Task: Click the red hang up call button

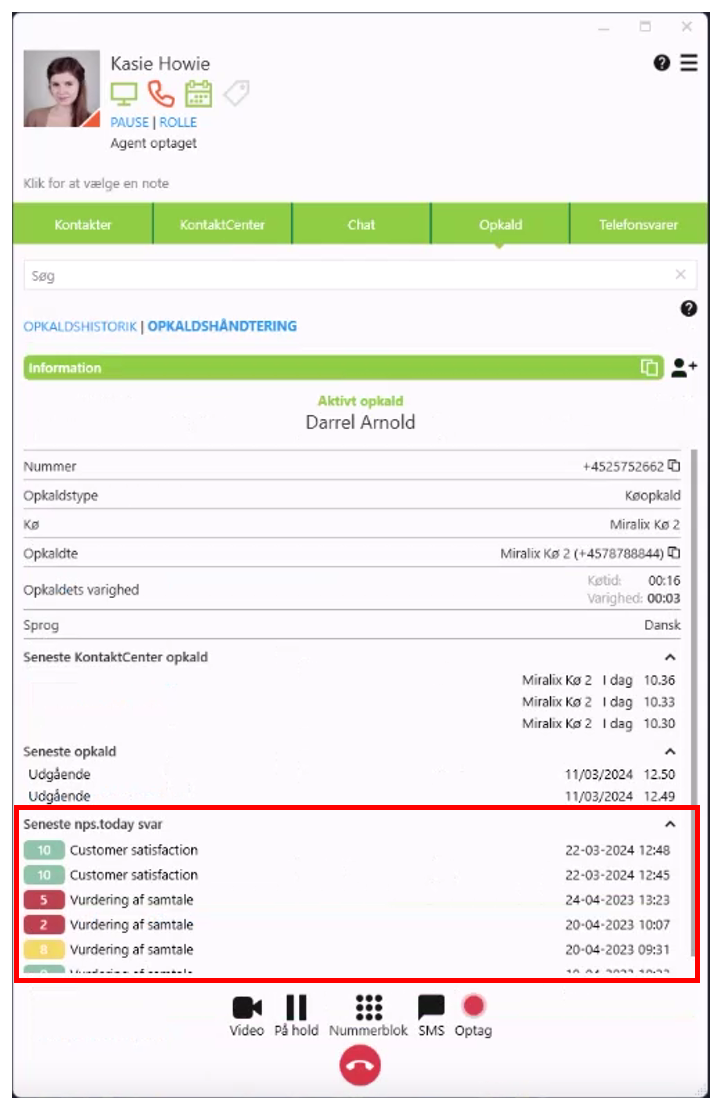Action: click(x=360, y=1067)
